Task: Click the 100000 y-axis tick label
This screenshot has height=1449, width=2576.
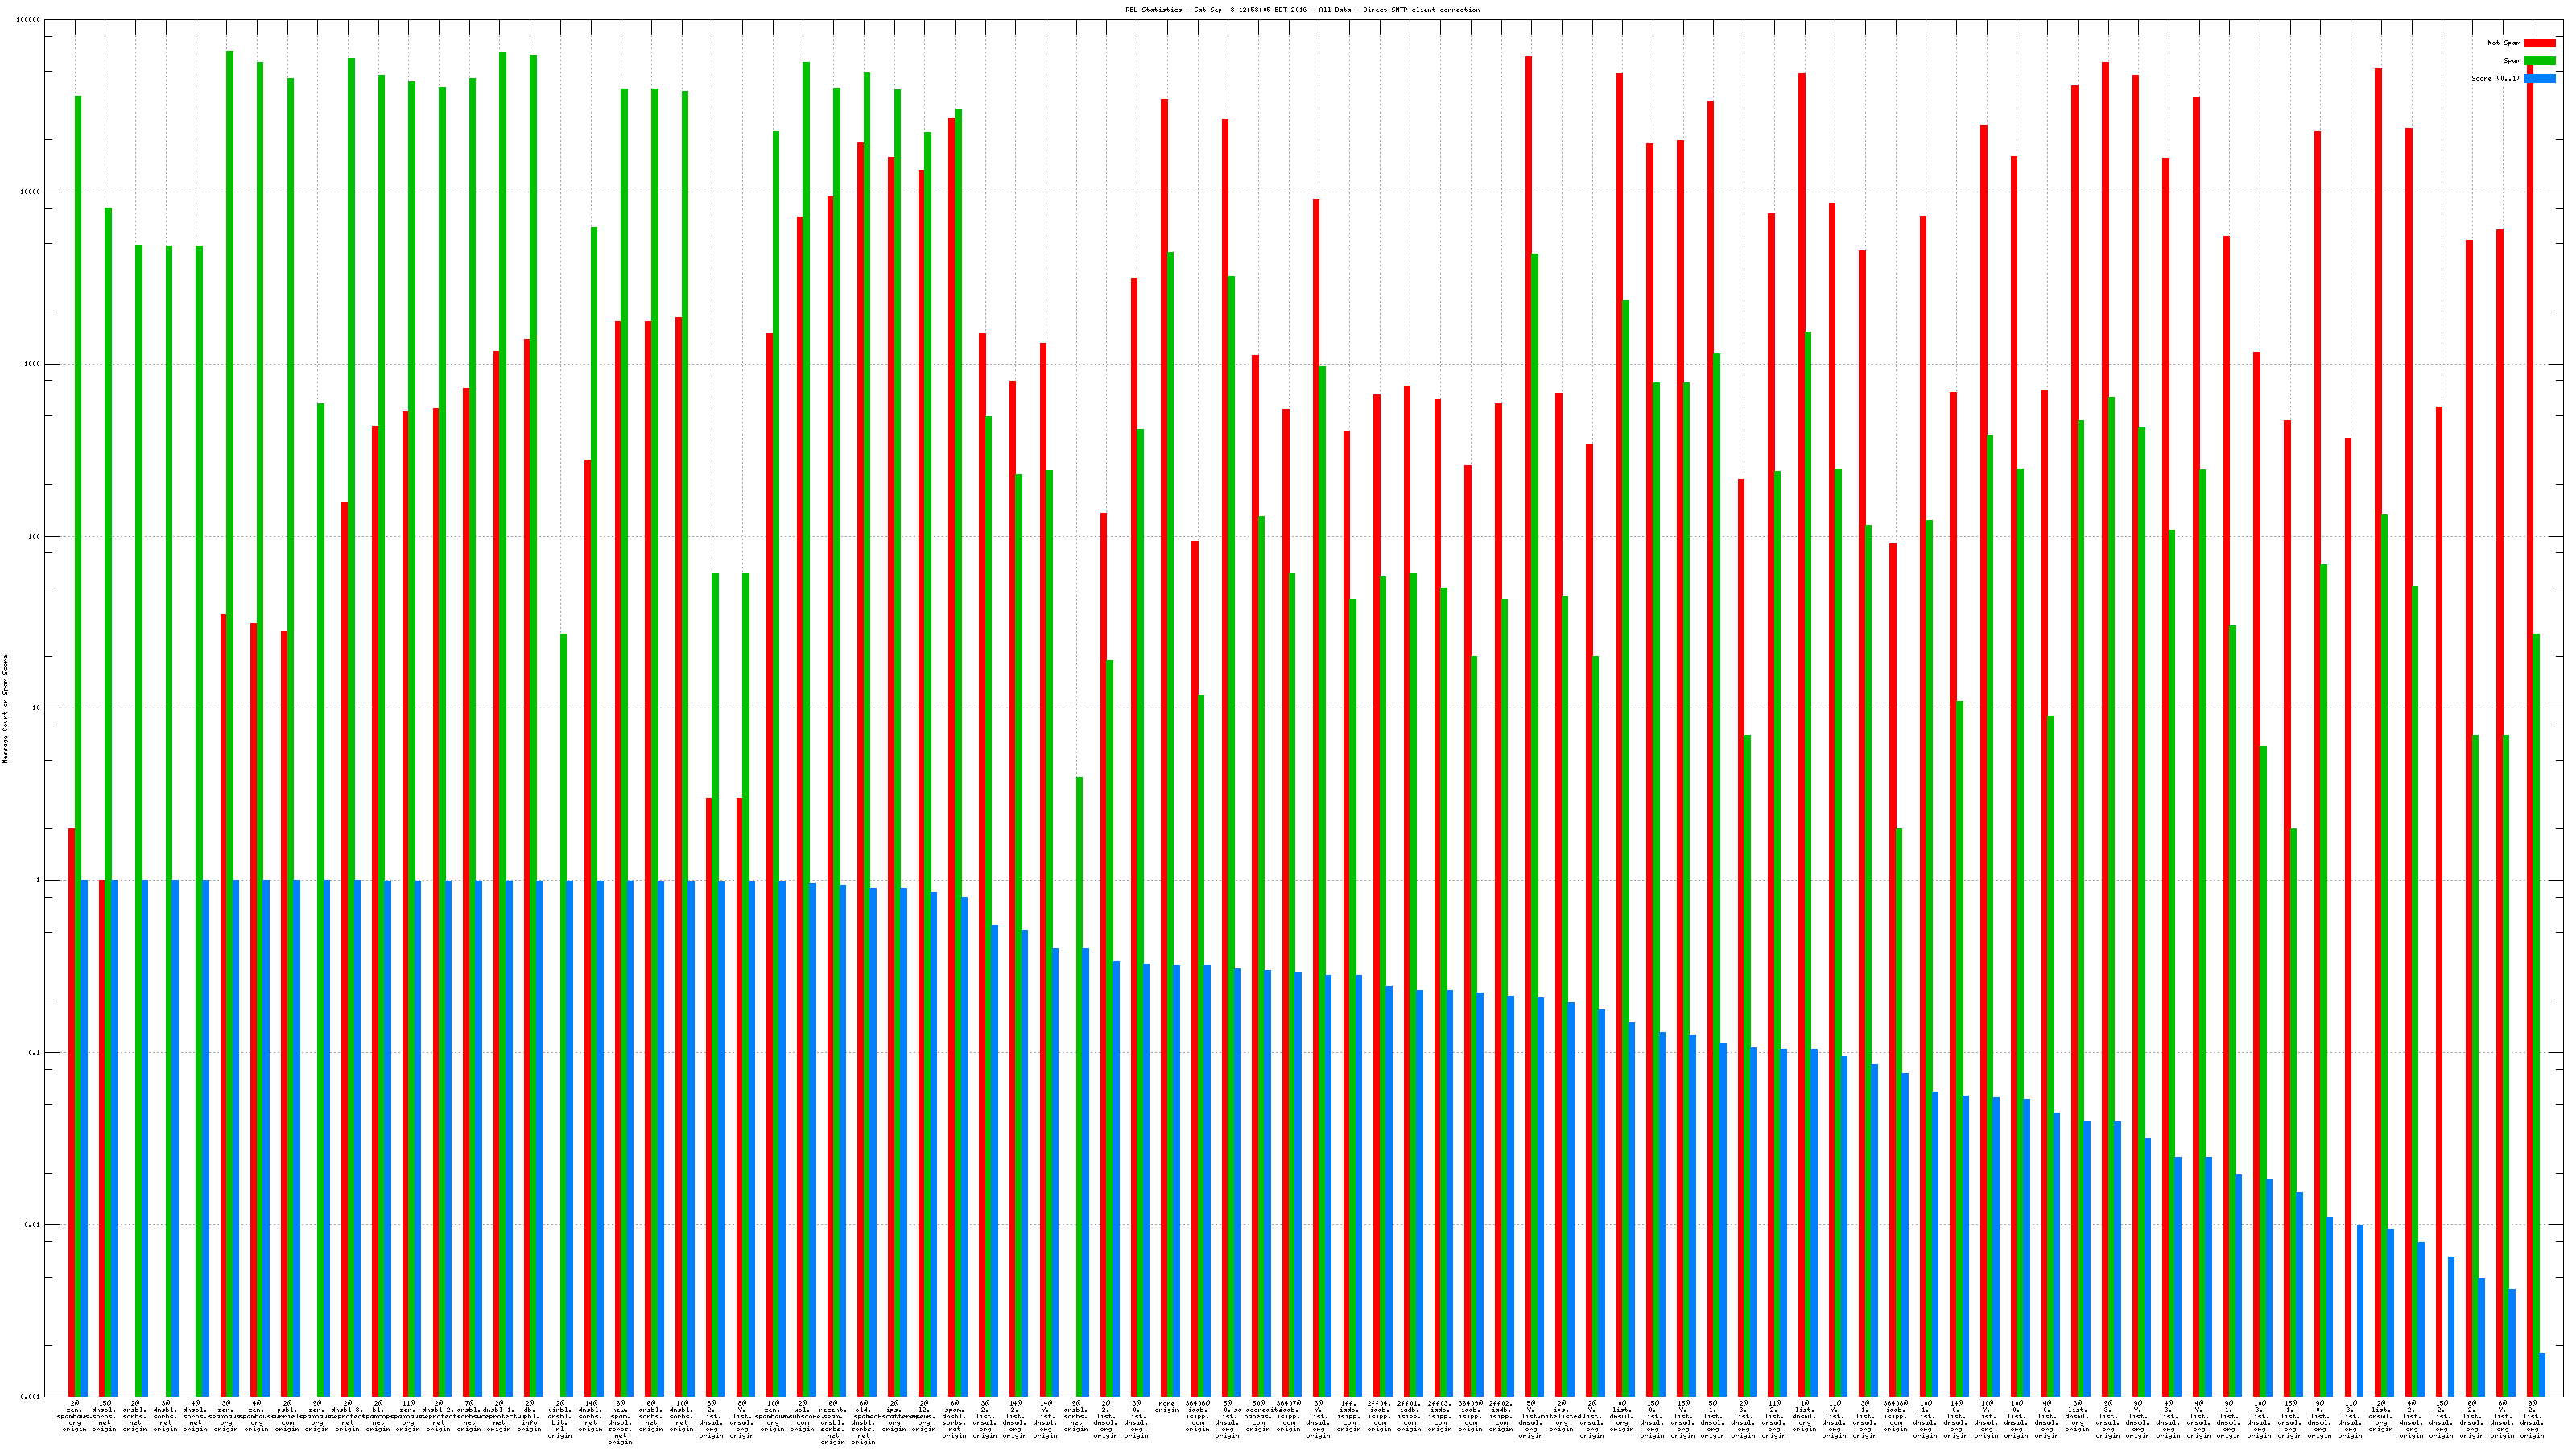Action: coord(29,20)
